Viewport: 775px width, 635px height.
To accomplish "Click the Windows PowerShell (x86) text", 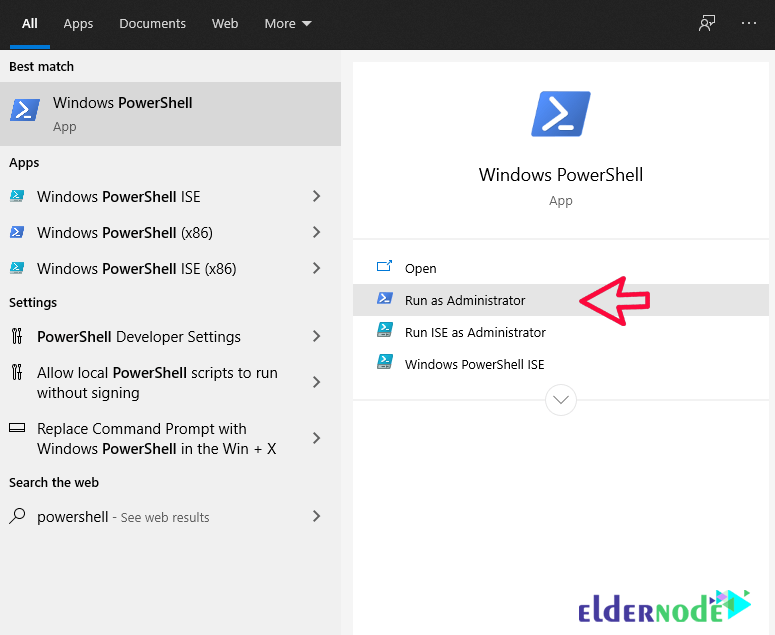I will (125, 233).
